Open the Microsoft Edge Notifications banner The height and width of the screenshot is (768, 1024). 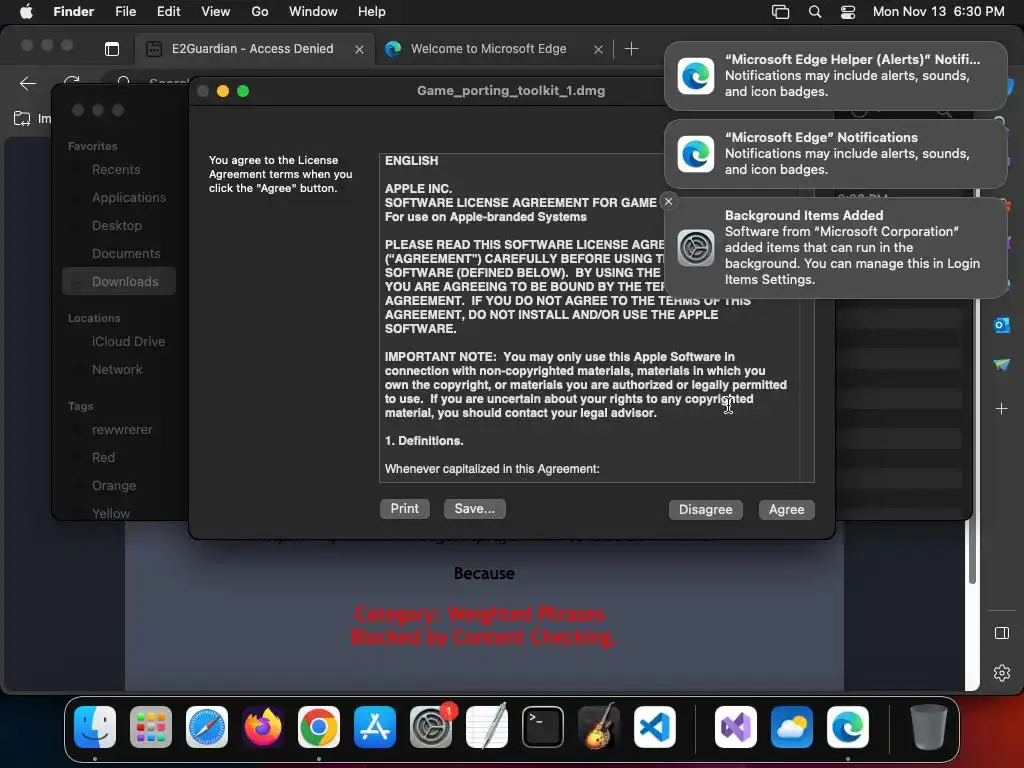(x=835, y=153)
